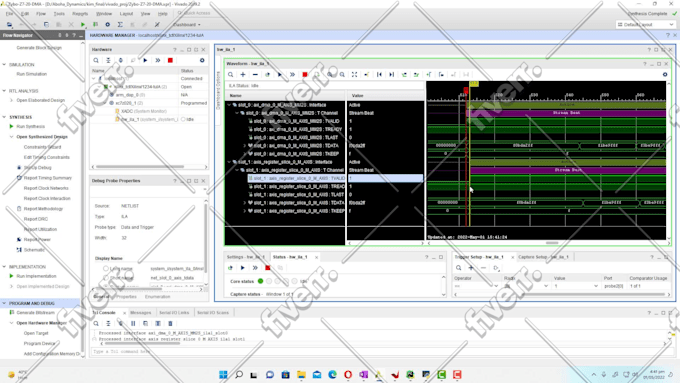The image size is (680, 383).
Task: Open Waveform window settings gear
Action: (665, 75)
